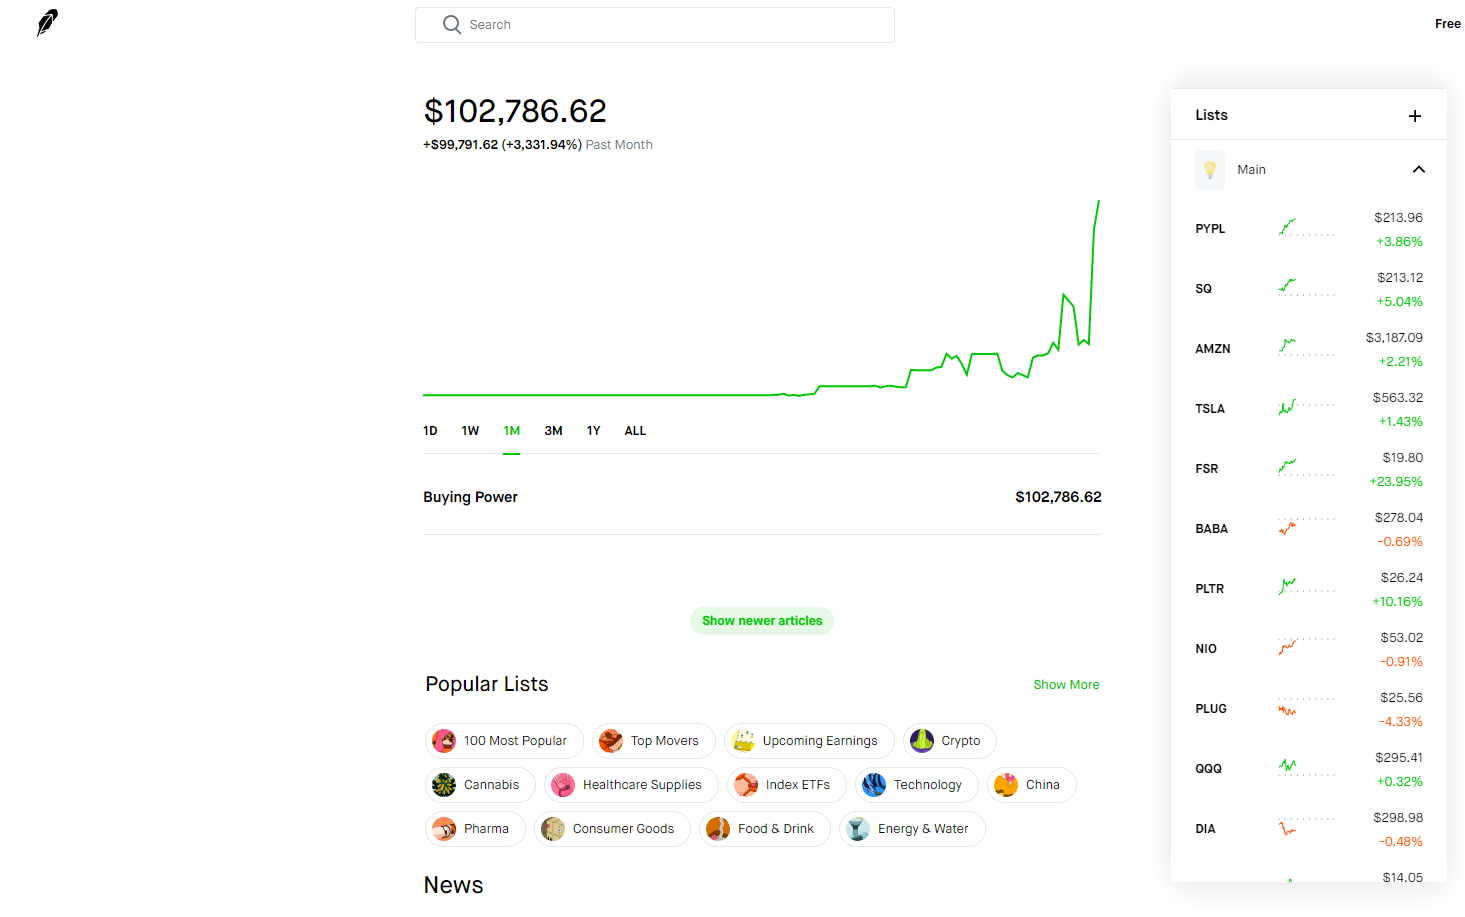Viewport: 1465px width, 917px height.
Task: Open the Technology list
Action: coord(917,785)
